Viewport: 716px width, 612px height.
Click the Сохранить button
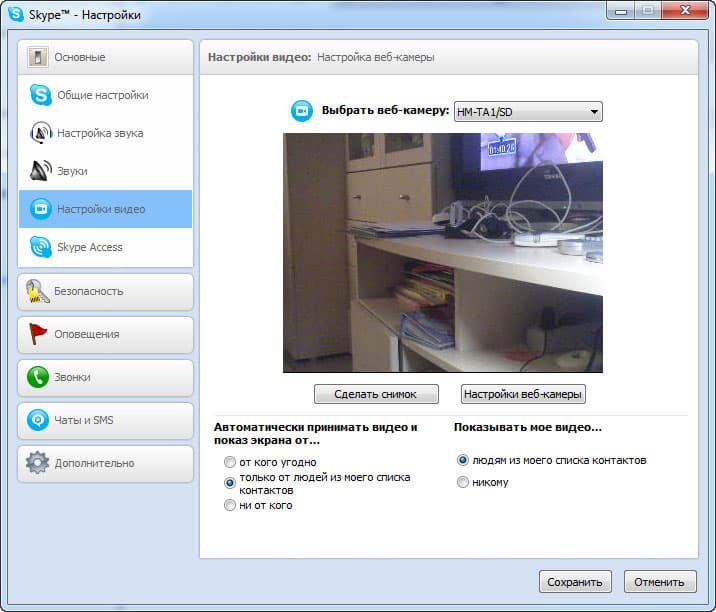click(x=575, y=582)
